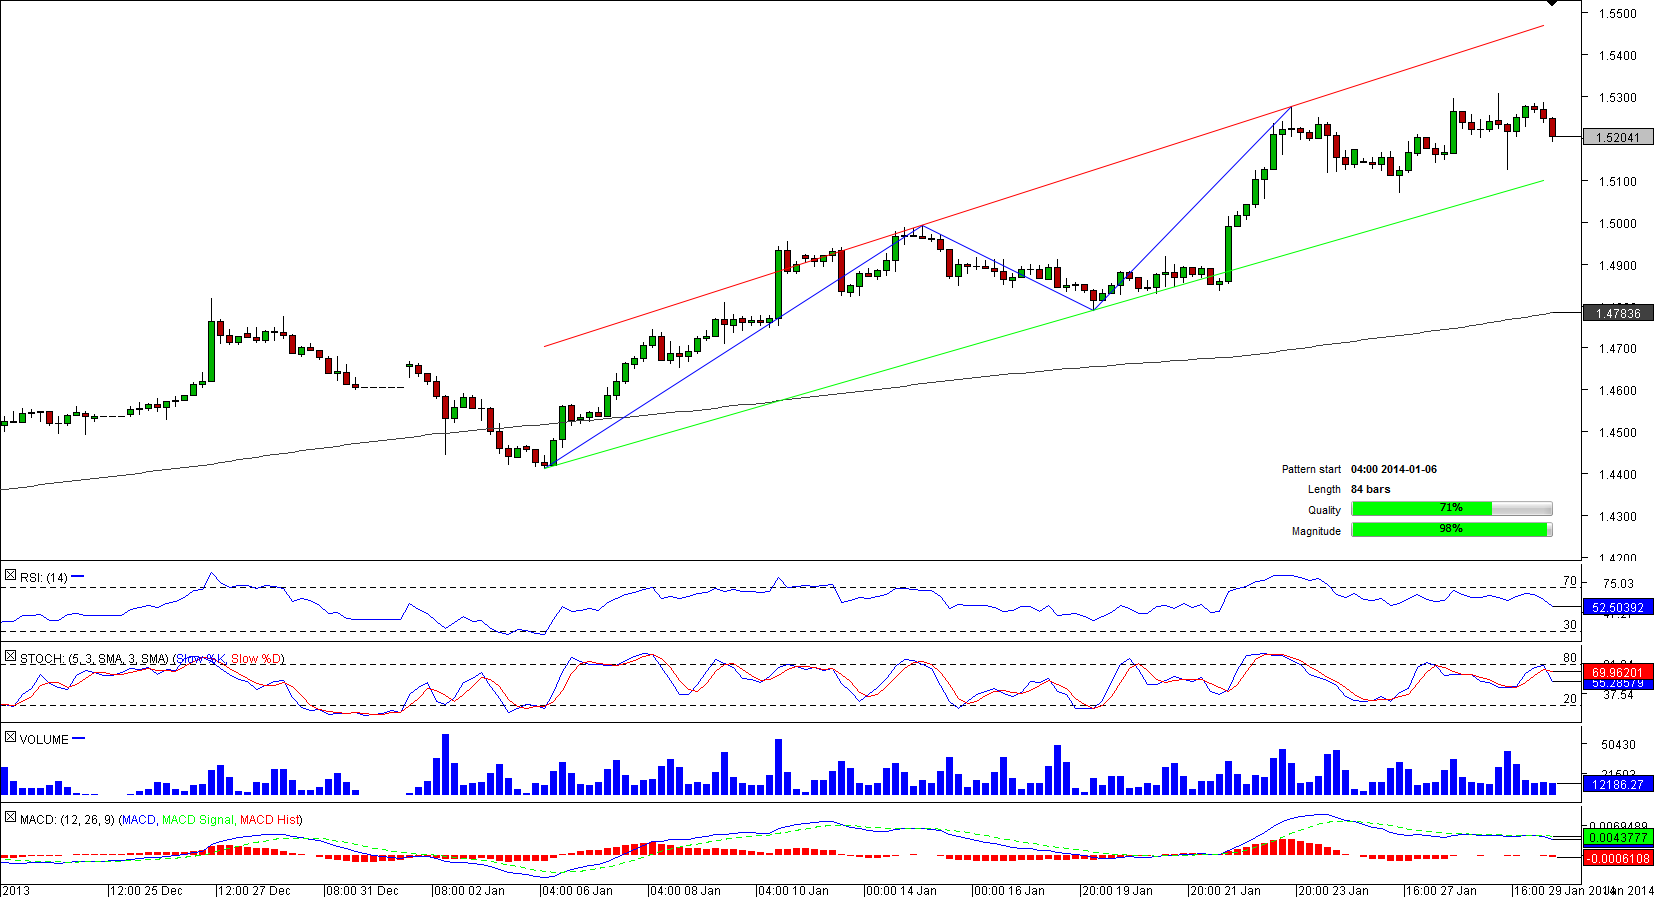This screenshot has width=1655, height=897.
Task: Click the 1.5000 price axis label
Action: tap(1618, 224)
